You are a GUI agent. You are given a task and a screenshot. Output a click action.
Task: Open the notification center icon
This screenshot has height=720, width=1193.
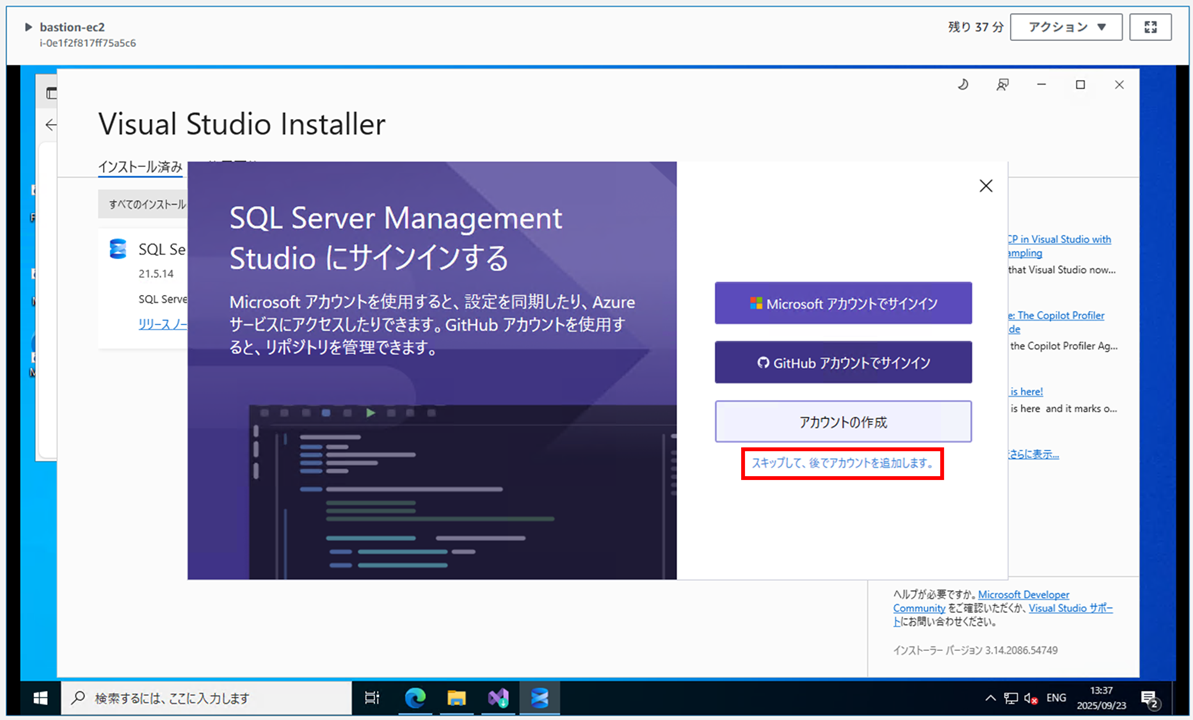pos(1150,699)
